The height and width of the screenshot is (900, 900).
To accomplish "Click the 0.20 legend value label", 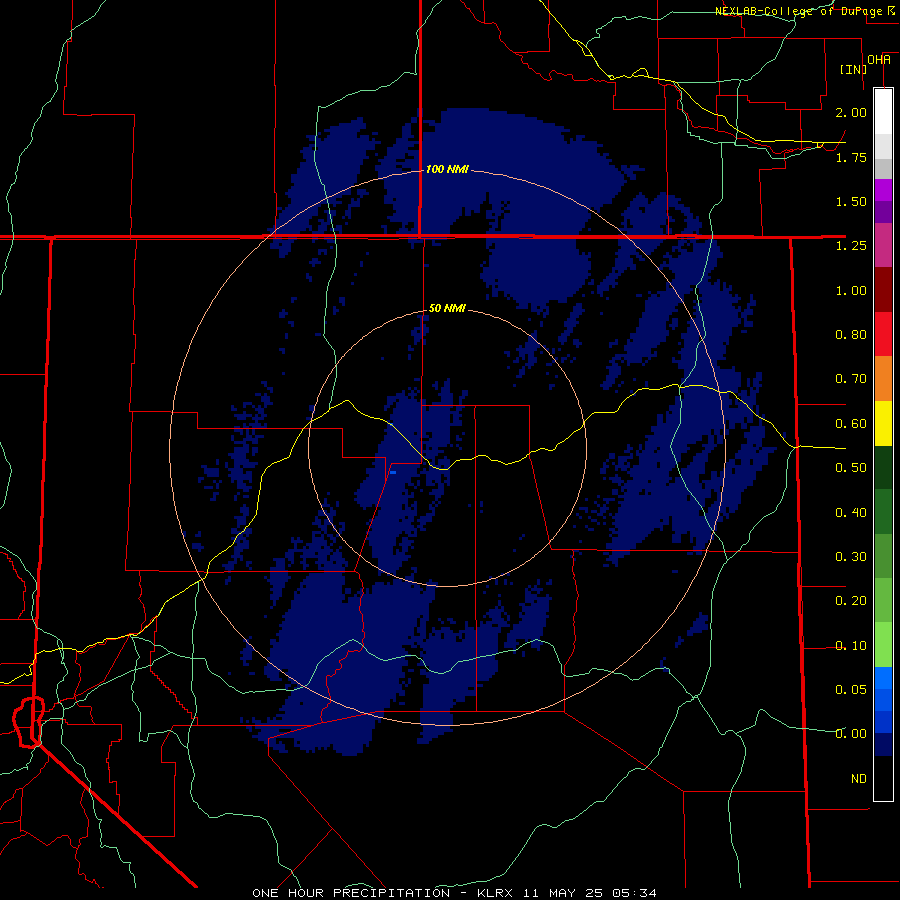I will click(851, 601).
